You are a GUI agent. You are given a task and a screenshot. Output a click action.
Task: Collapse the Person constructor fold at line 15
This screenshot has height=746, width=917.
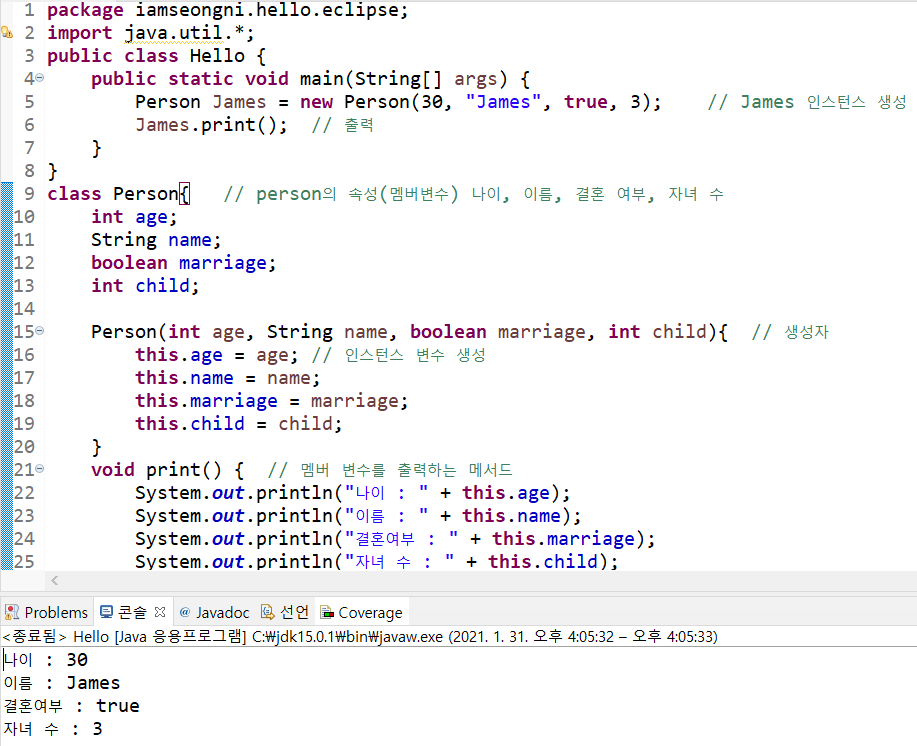(x=40, y=331)
